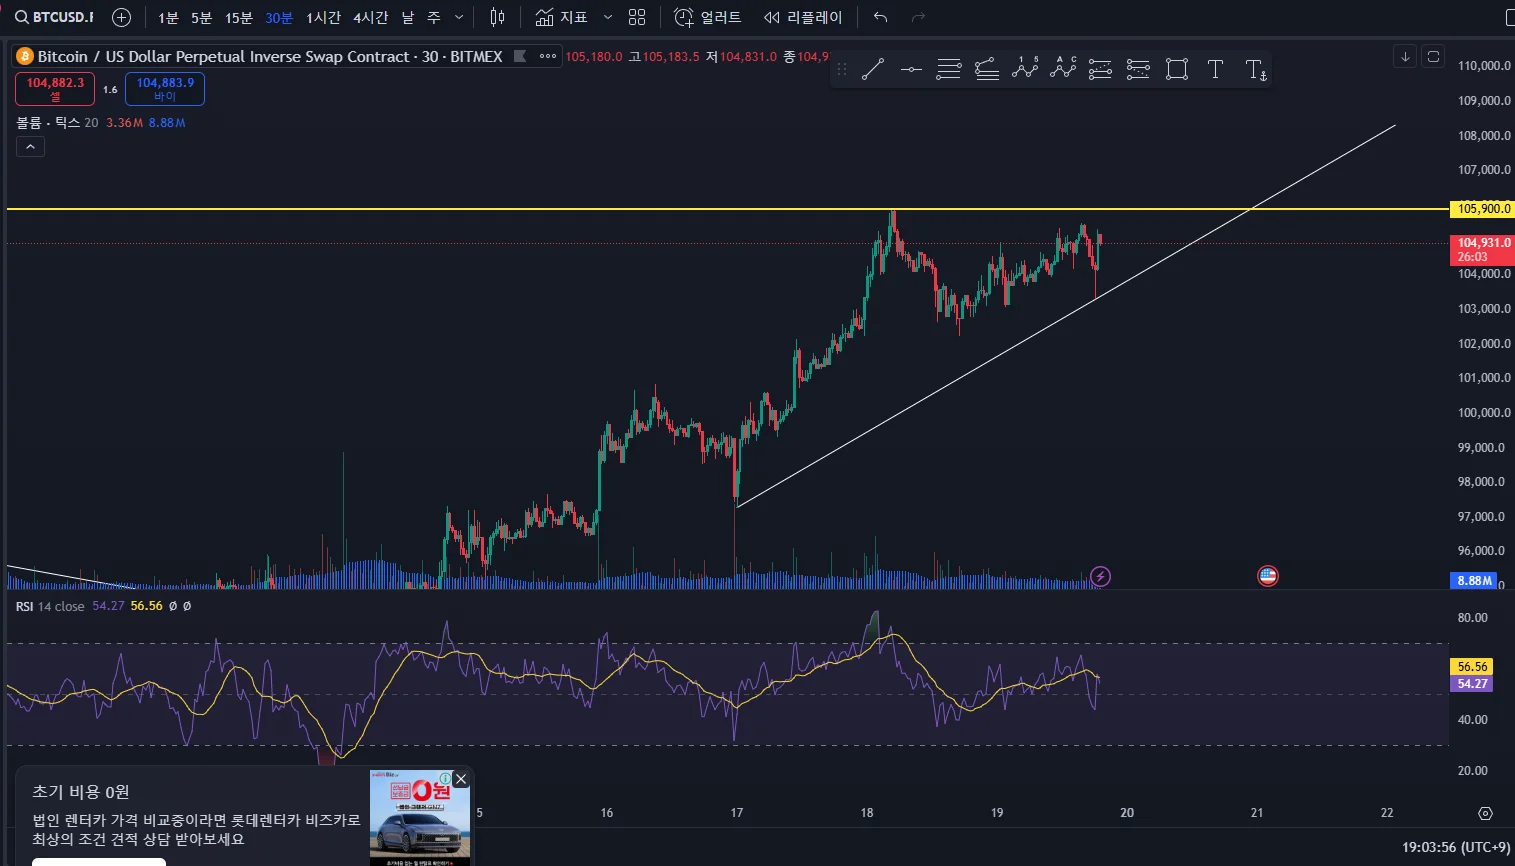The width and height of the screenshot is (1515, 866).
Task: Click the 104,883.9 바이 buy button
Action: [x=165, y=89]
